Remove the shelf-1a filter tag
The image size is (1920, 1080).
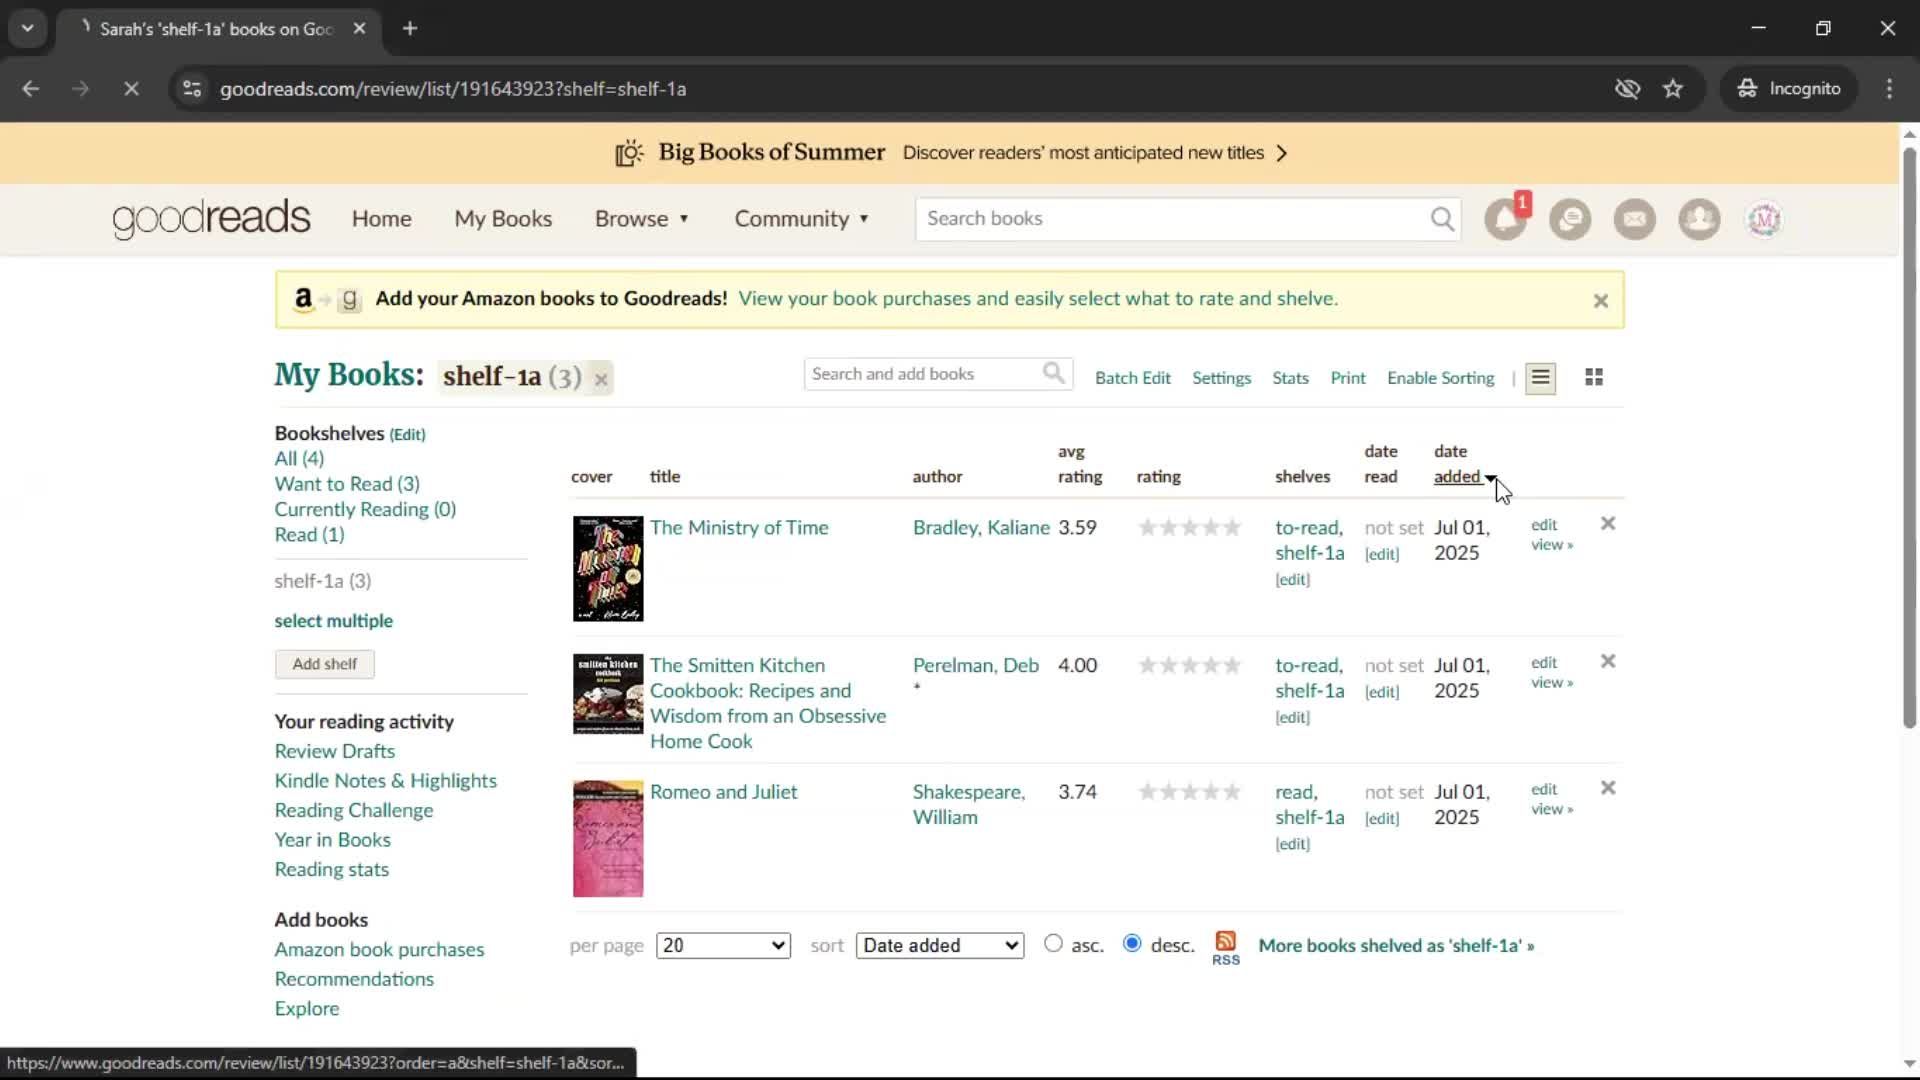[x=601, y=379]
